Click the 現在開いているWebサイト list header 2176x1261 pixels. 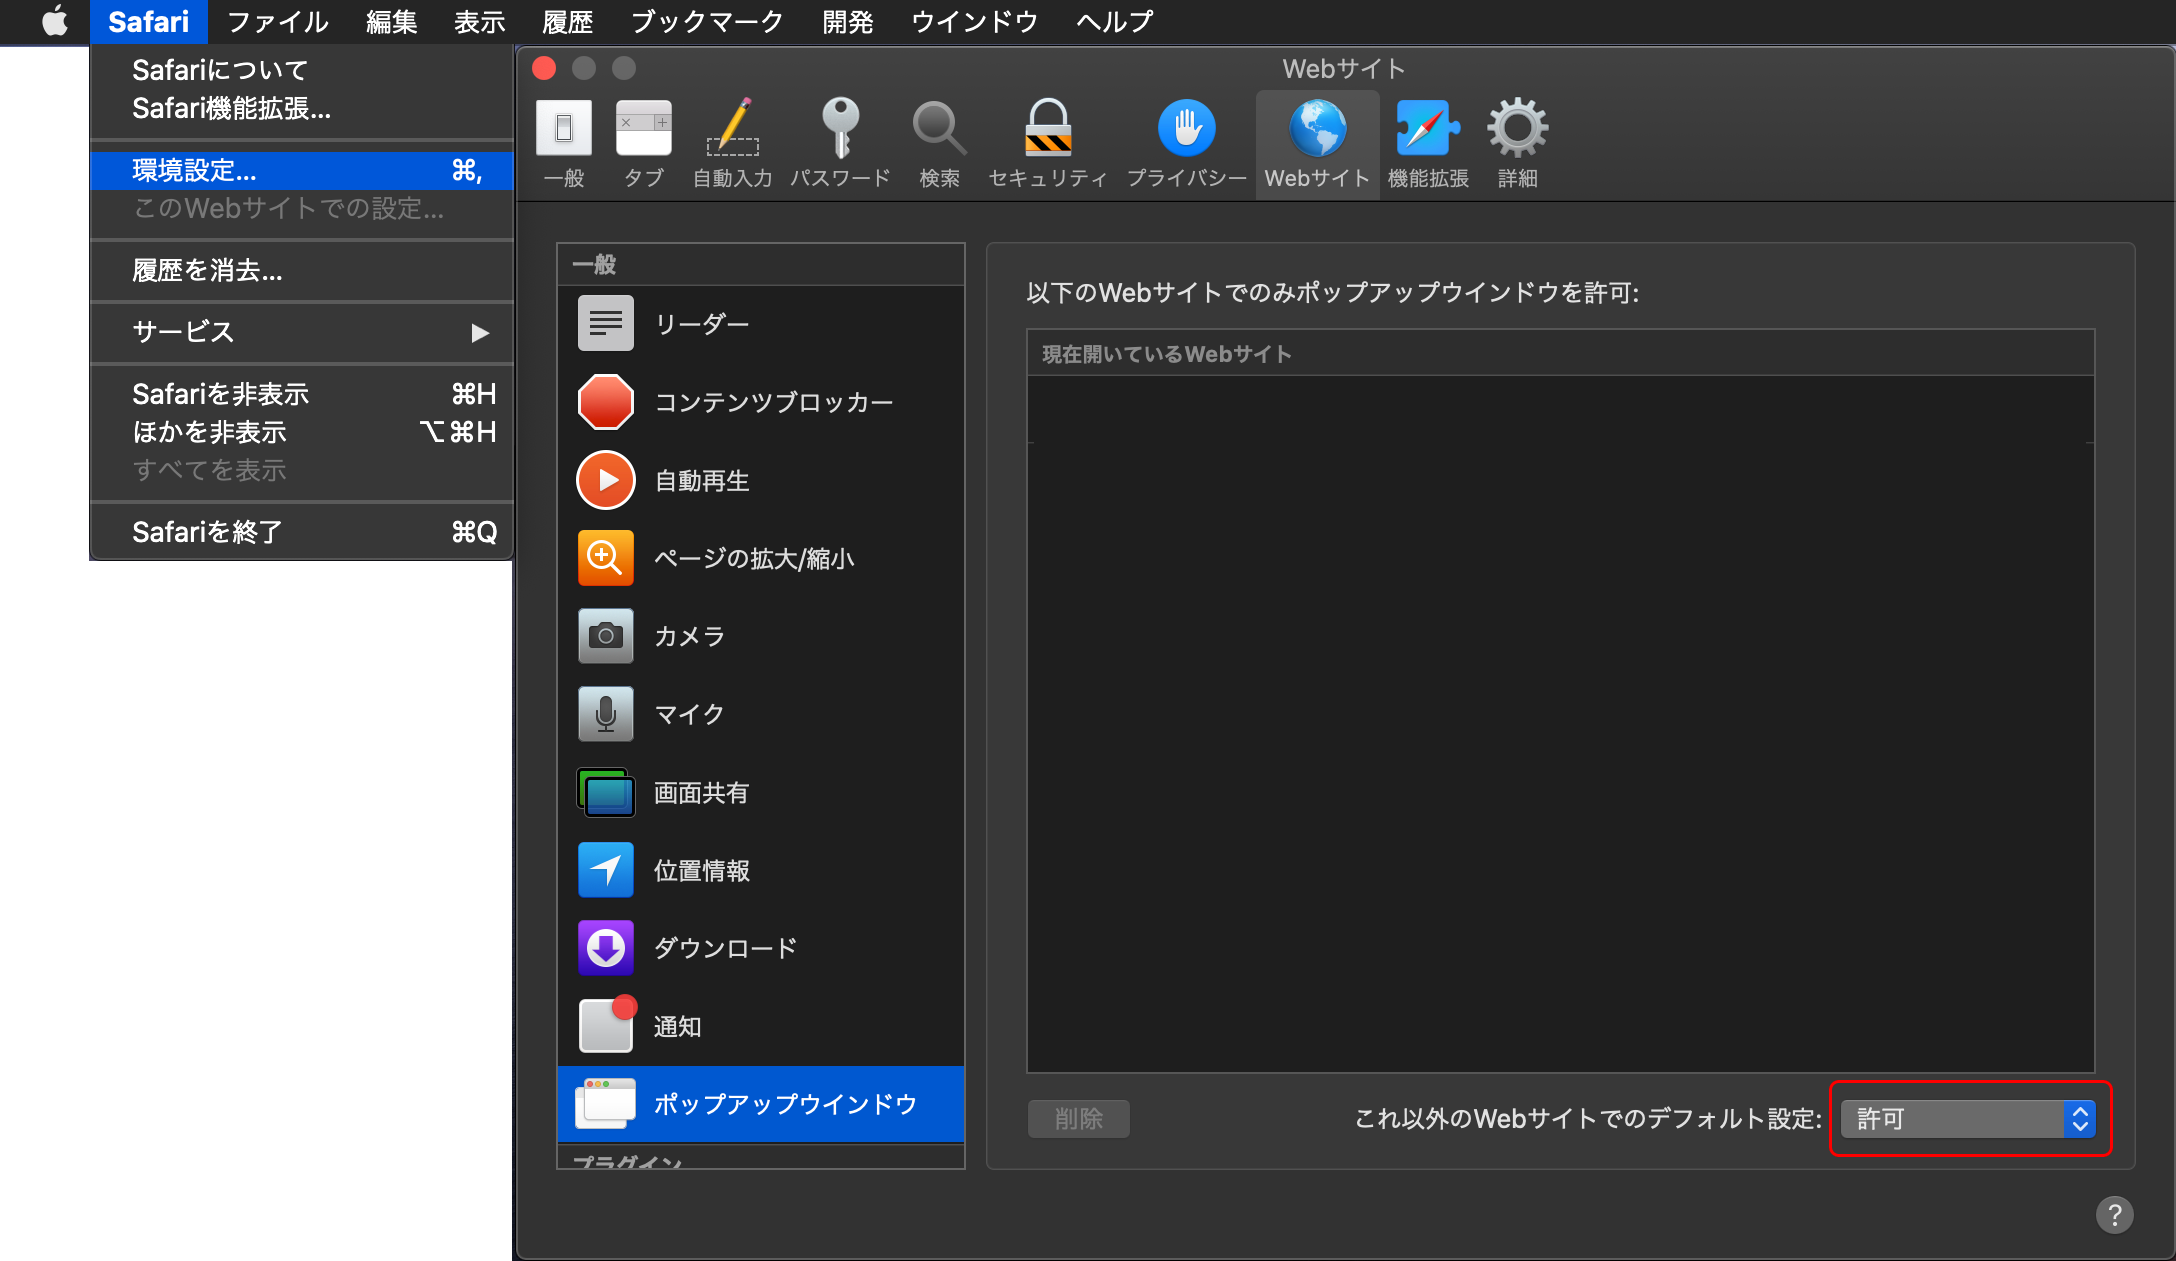click(1560, 354)
